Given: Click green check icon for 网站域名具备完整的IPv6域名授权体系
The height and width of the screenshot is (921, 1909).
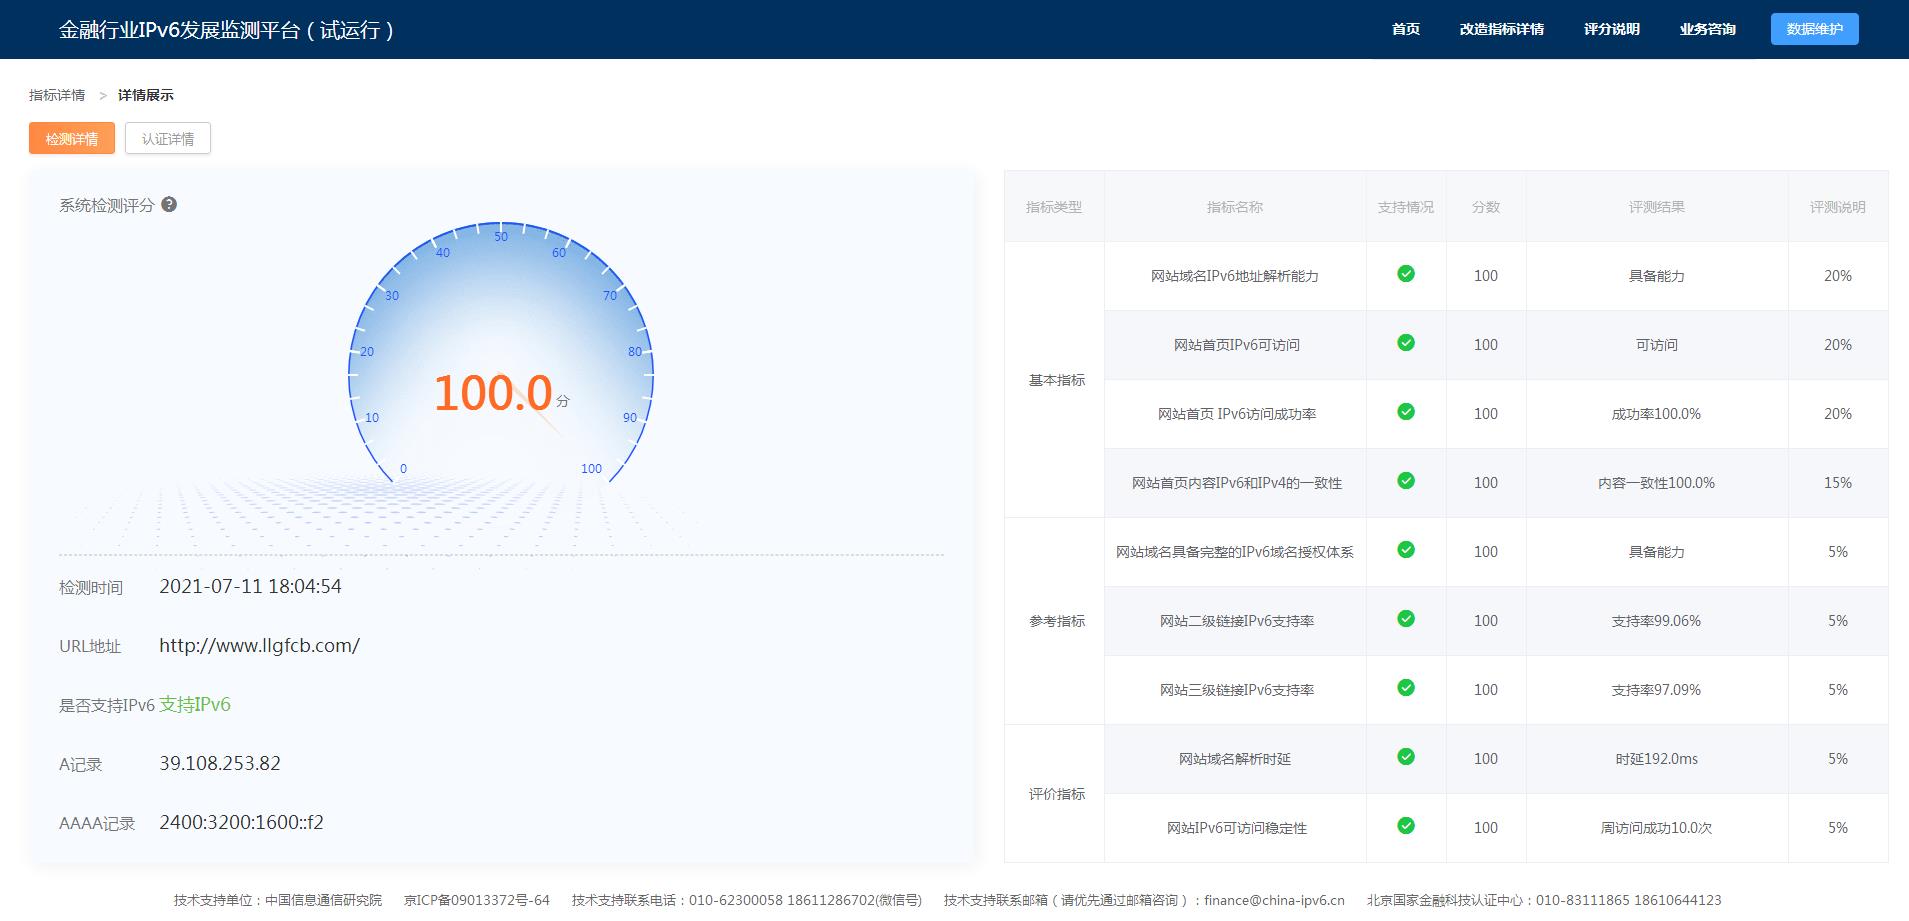Looking at the screenshot, I should click(x=1405, y=550).
